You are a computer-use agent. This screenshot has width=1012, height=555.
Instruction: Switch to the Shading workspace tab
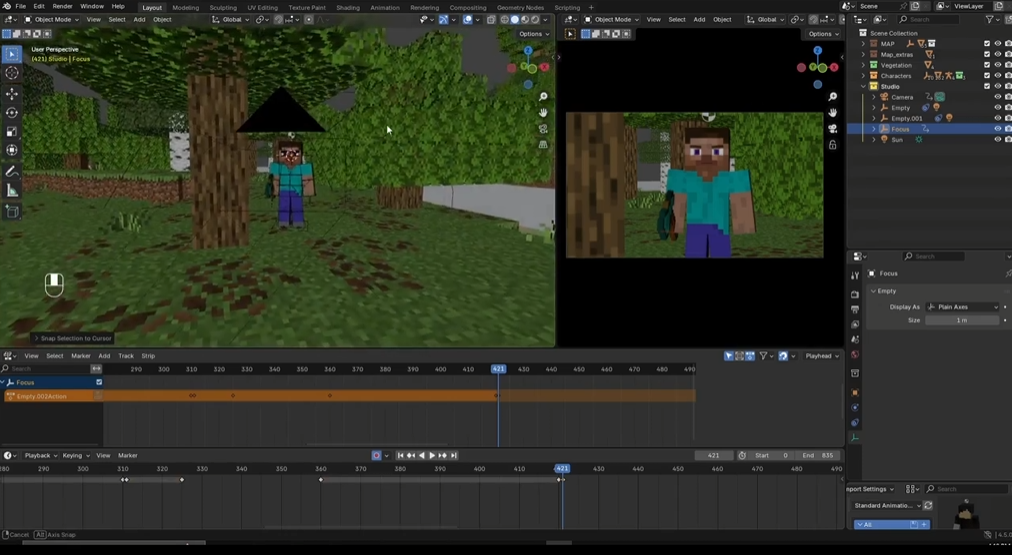(x=347, y=7)
